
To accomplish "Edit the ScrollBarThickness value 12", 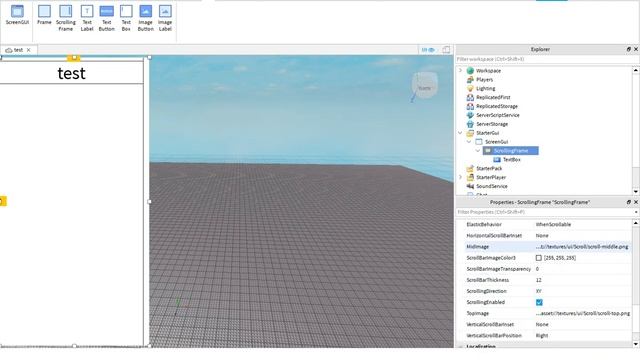I will click(x=583, y=280).
